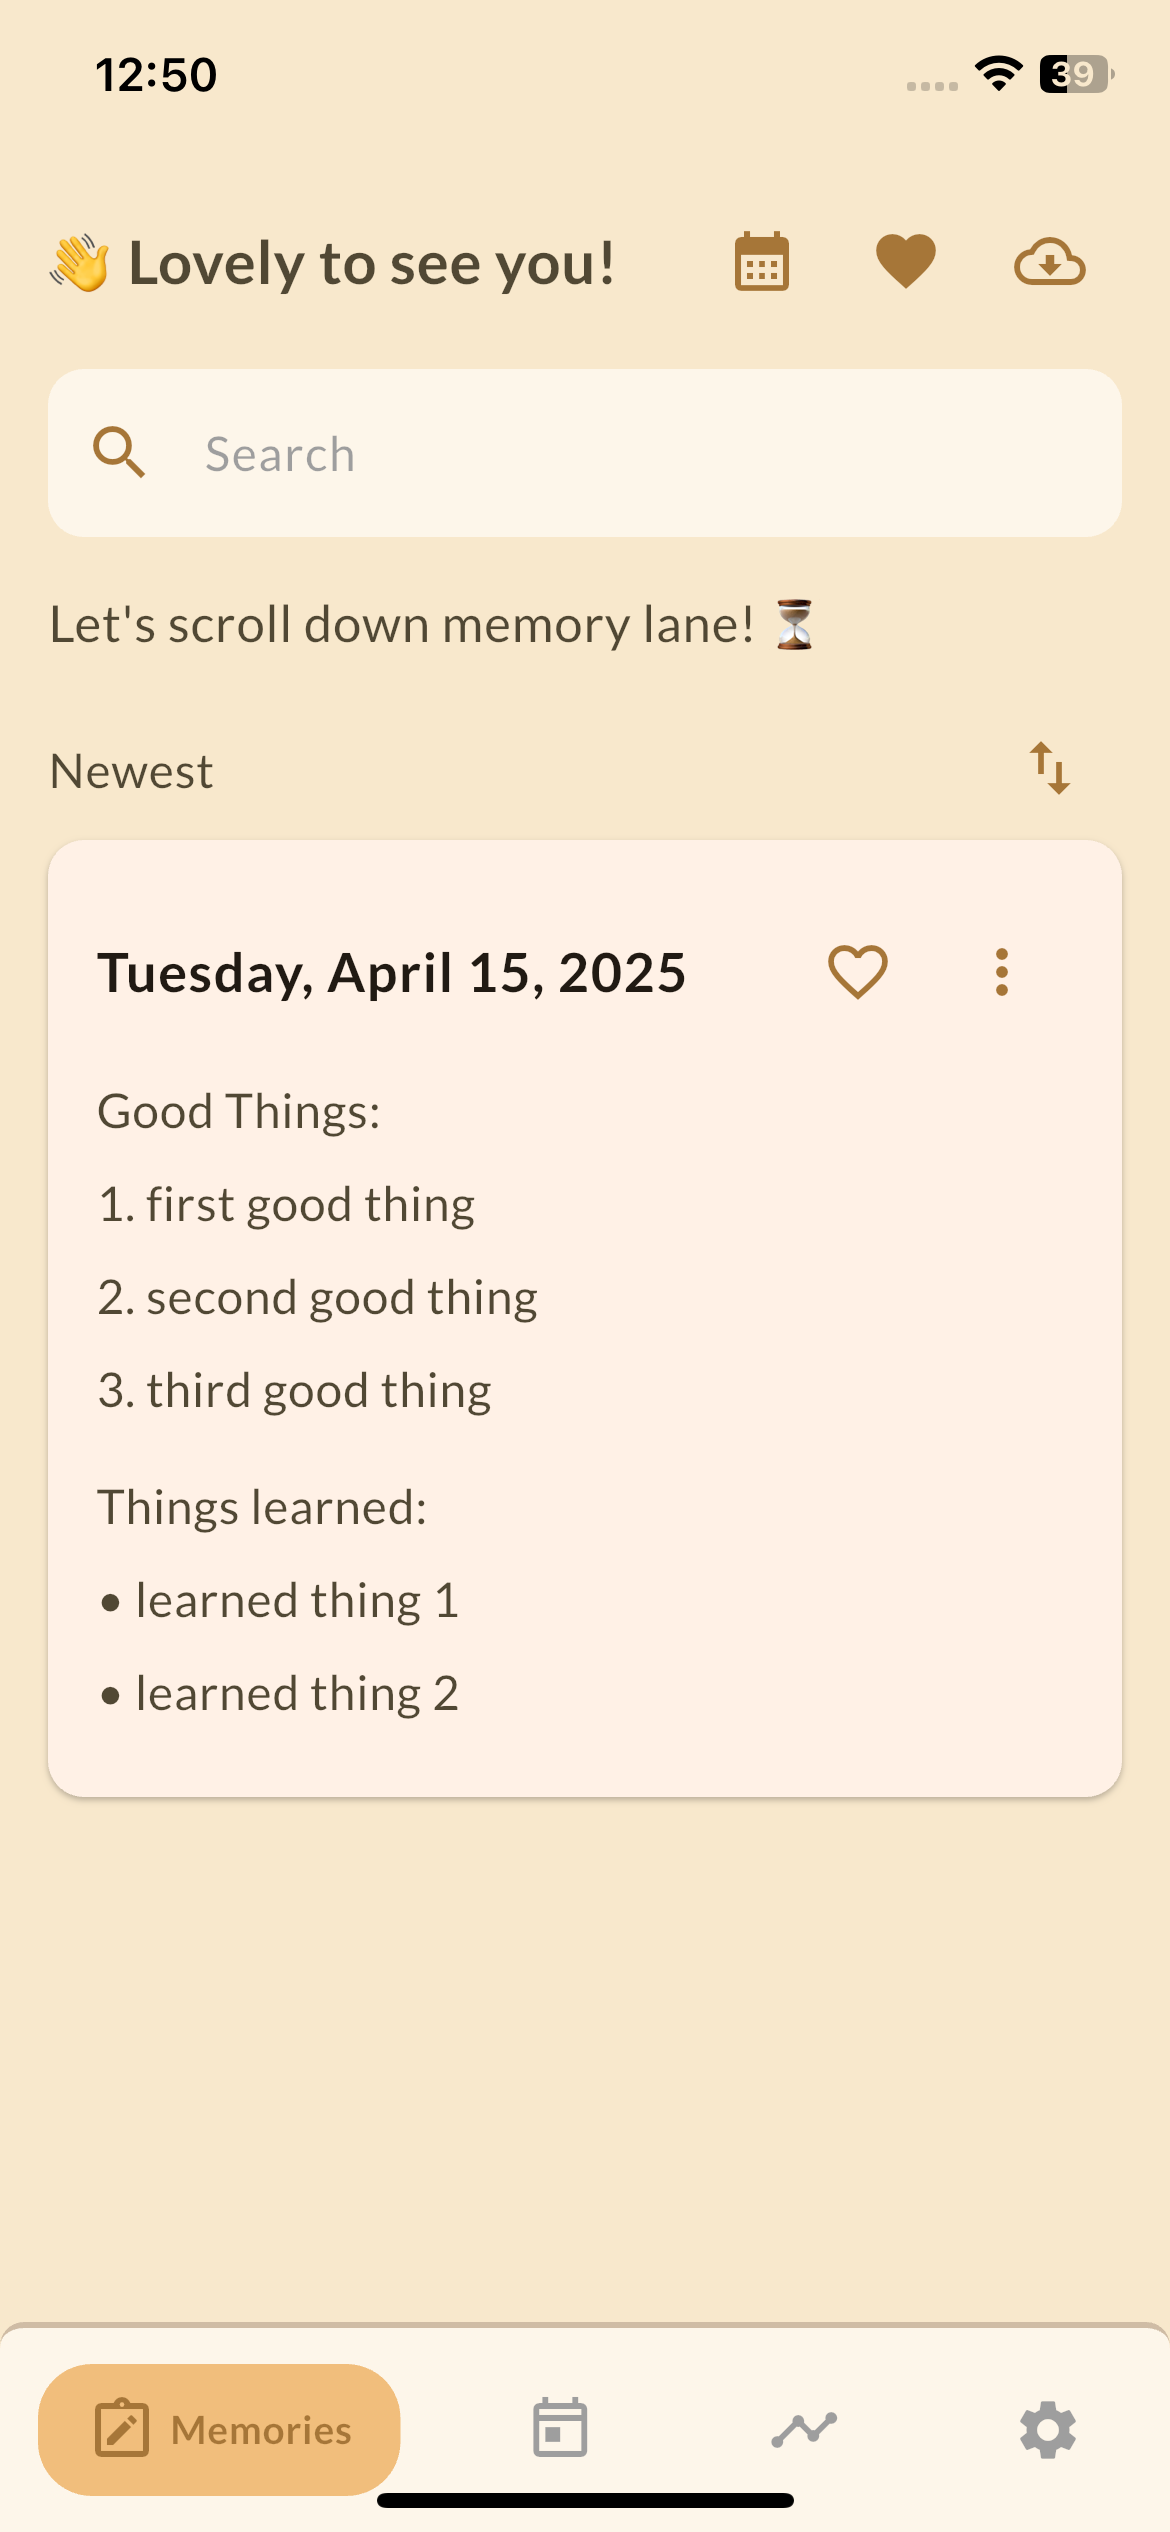Open the Tuesday, April 15 entry
Screen dimensions: 1170x2532
(392, 970)
